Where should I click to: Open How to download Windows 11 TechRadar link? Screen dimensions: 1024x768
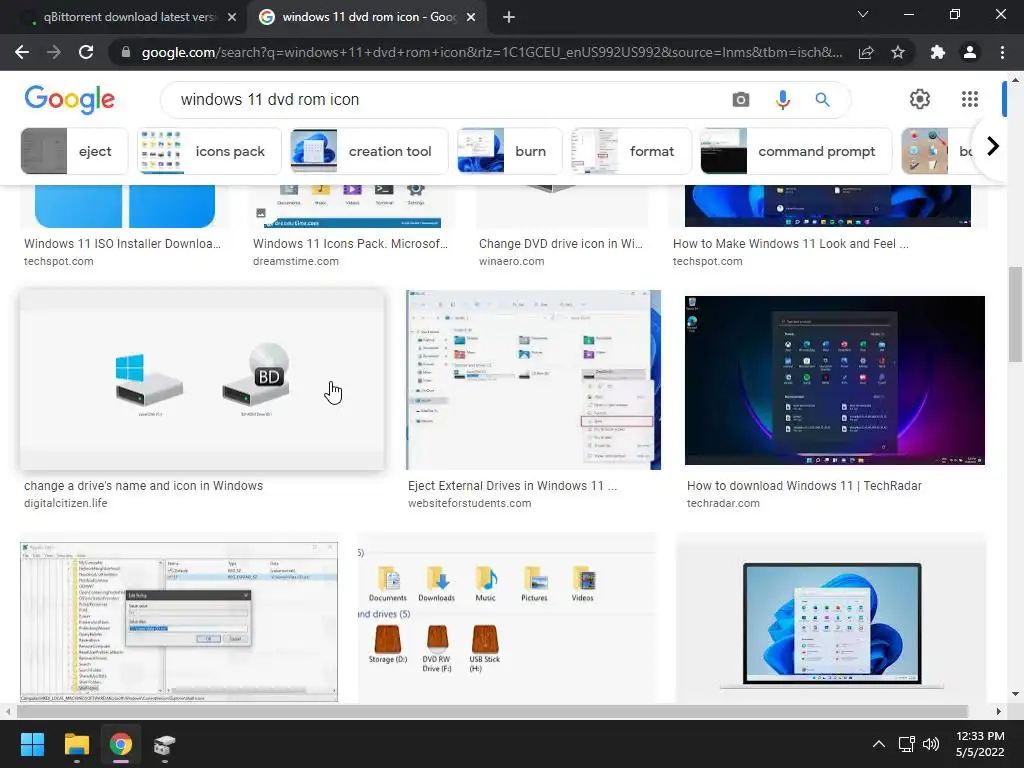(805, 486)
